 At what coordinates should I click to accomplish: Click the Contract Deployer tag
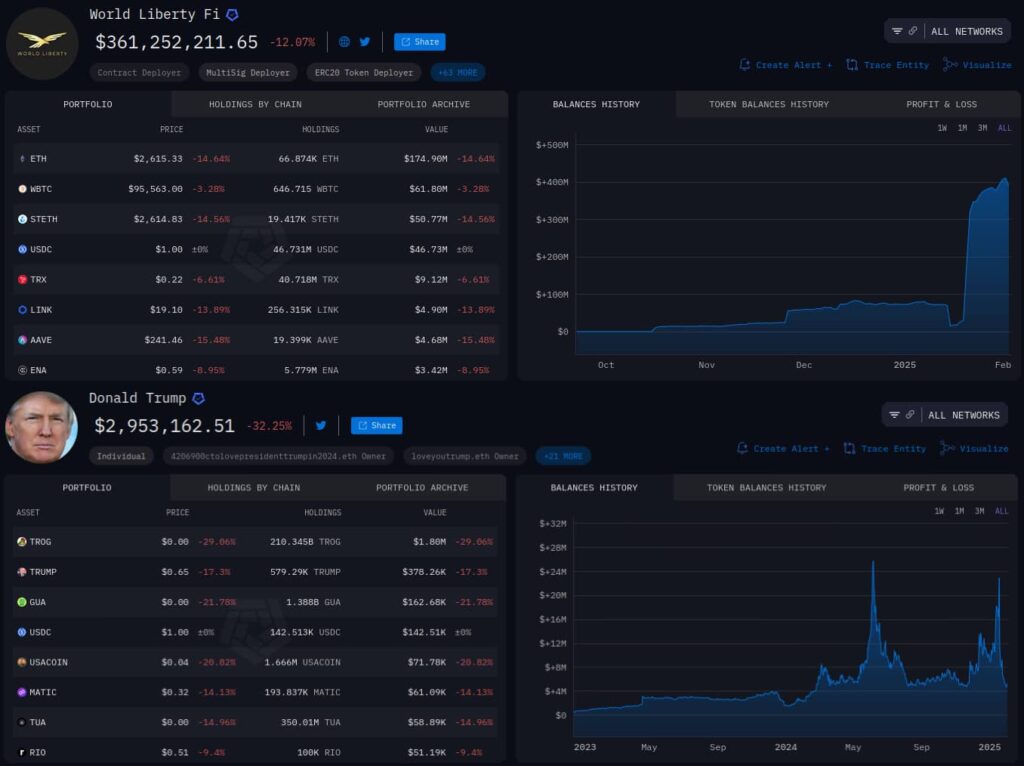[x=139, y=72]
